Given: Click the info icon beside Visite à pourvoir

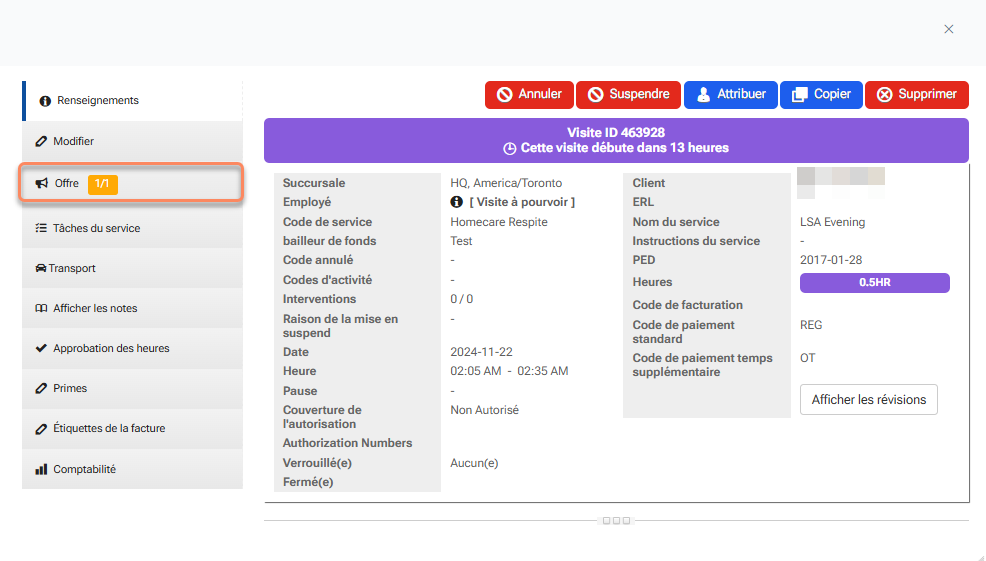Looking at the screenshot, I should click(x=457, y=202).
